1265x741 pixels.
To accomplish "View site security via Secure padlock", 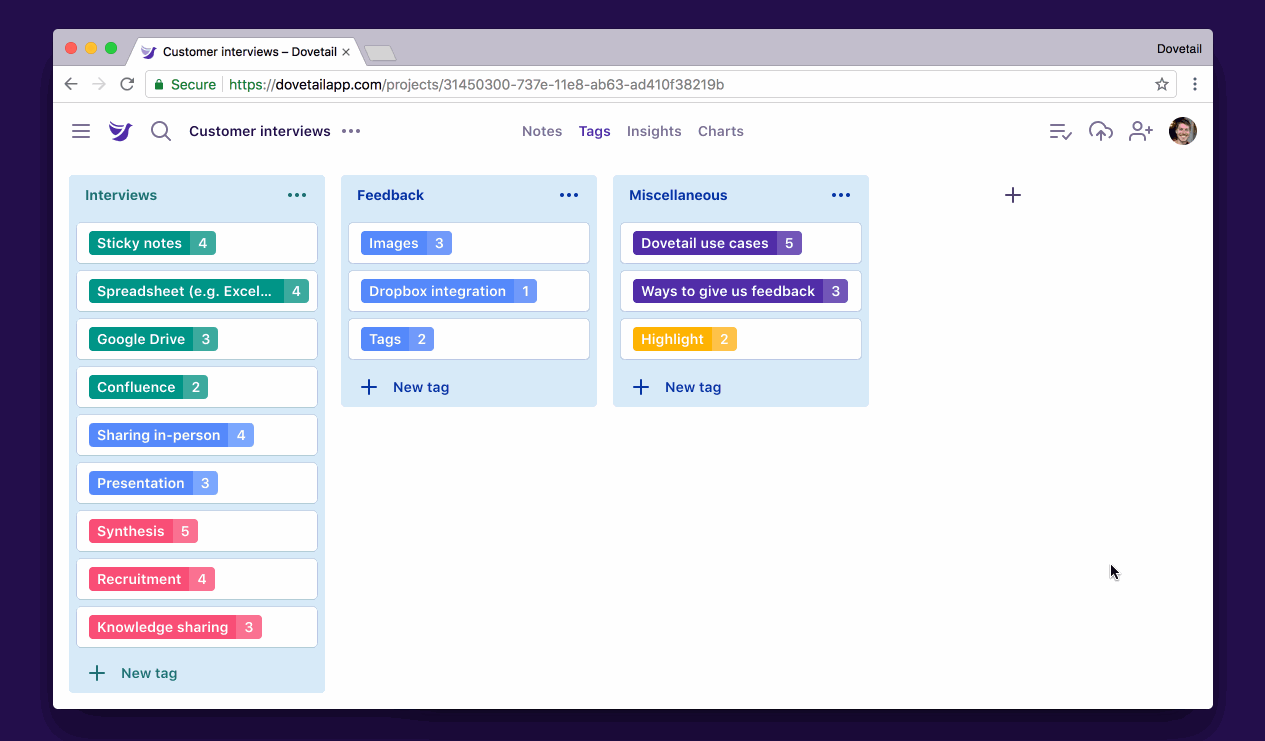I will tap(185, 85).
